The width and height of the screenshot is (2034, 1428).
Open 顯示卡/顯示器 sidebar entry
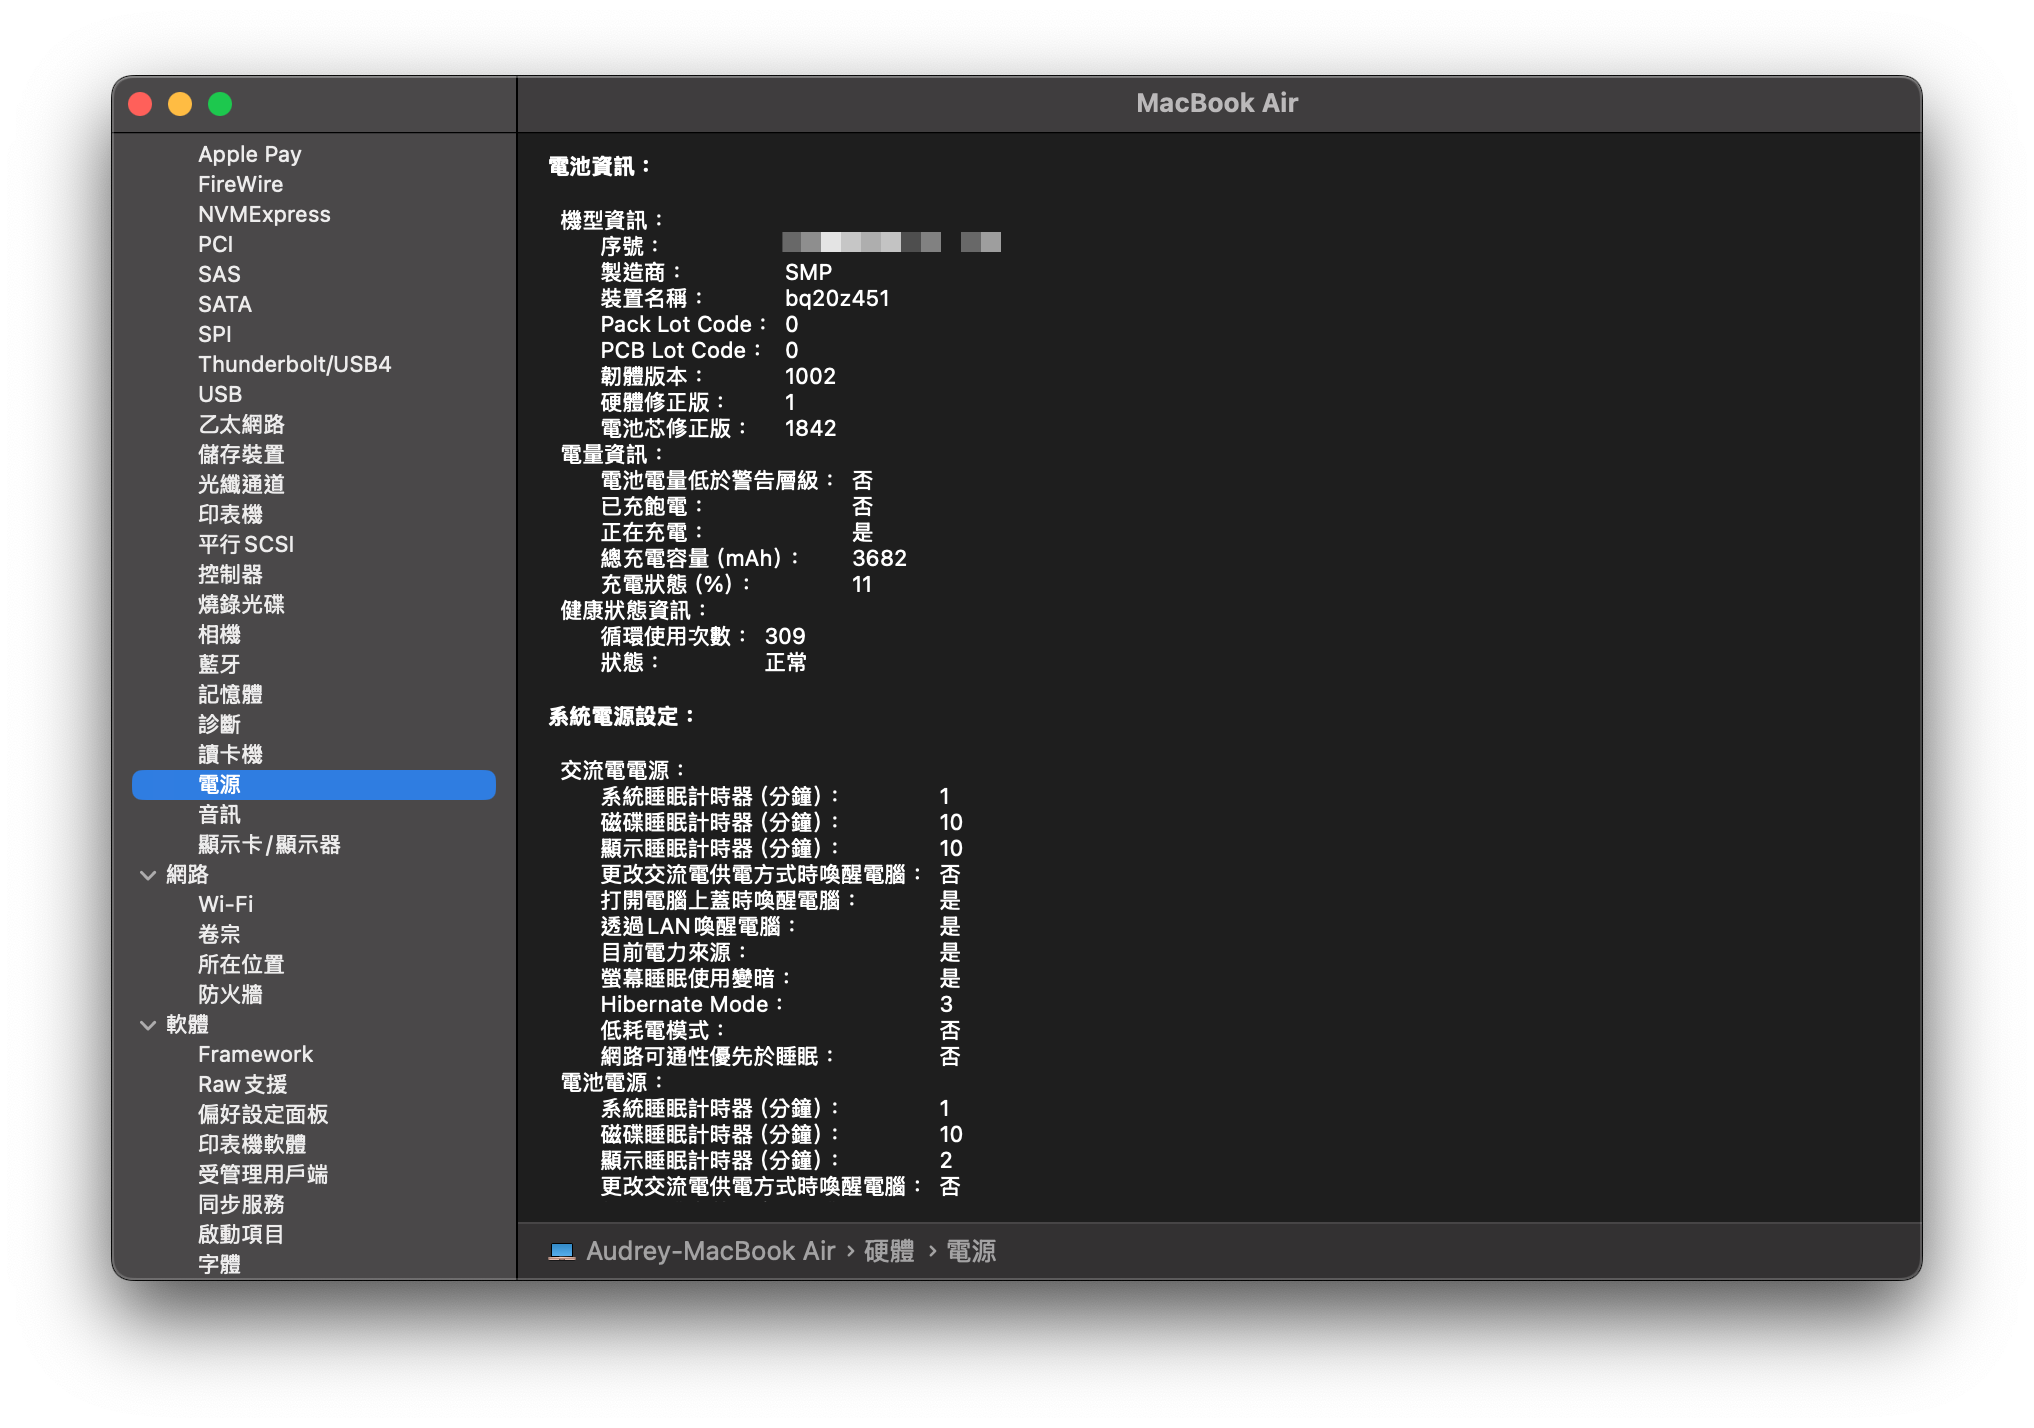[x=269, y=844]
